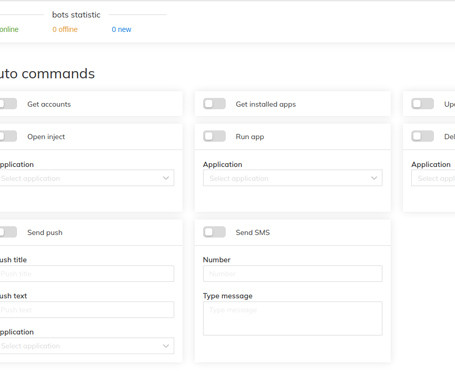The image size is (455, 380).
Task: Toggle the Open inject switch
Action: pos(8,136)
